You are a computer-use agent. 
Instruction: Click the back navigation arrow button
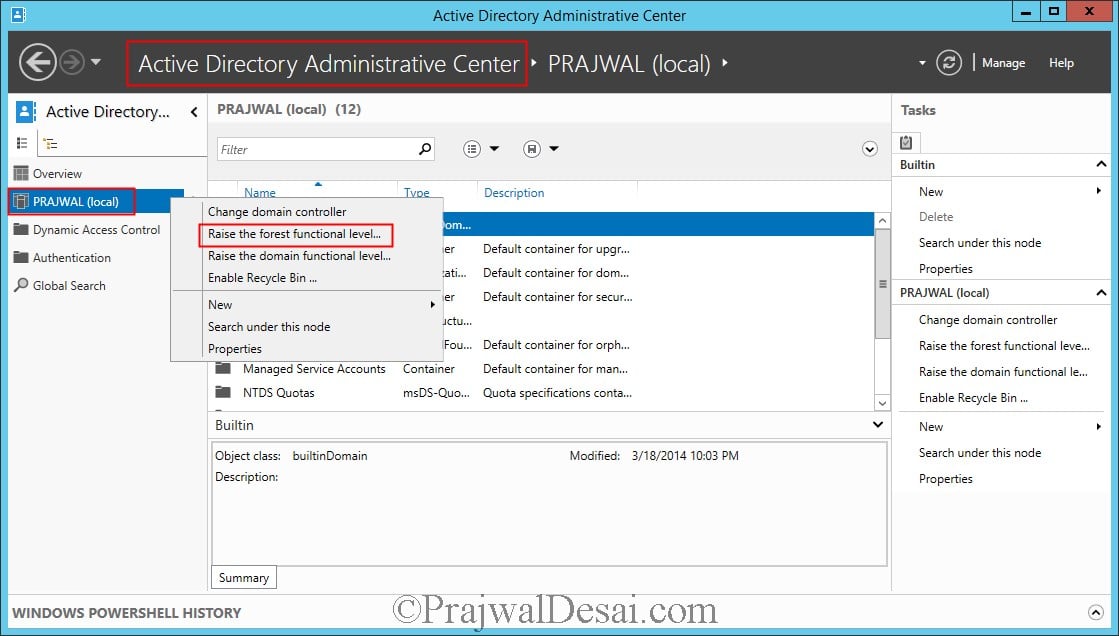[x=37, y=63]
